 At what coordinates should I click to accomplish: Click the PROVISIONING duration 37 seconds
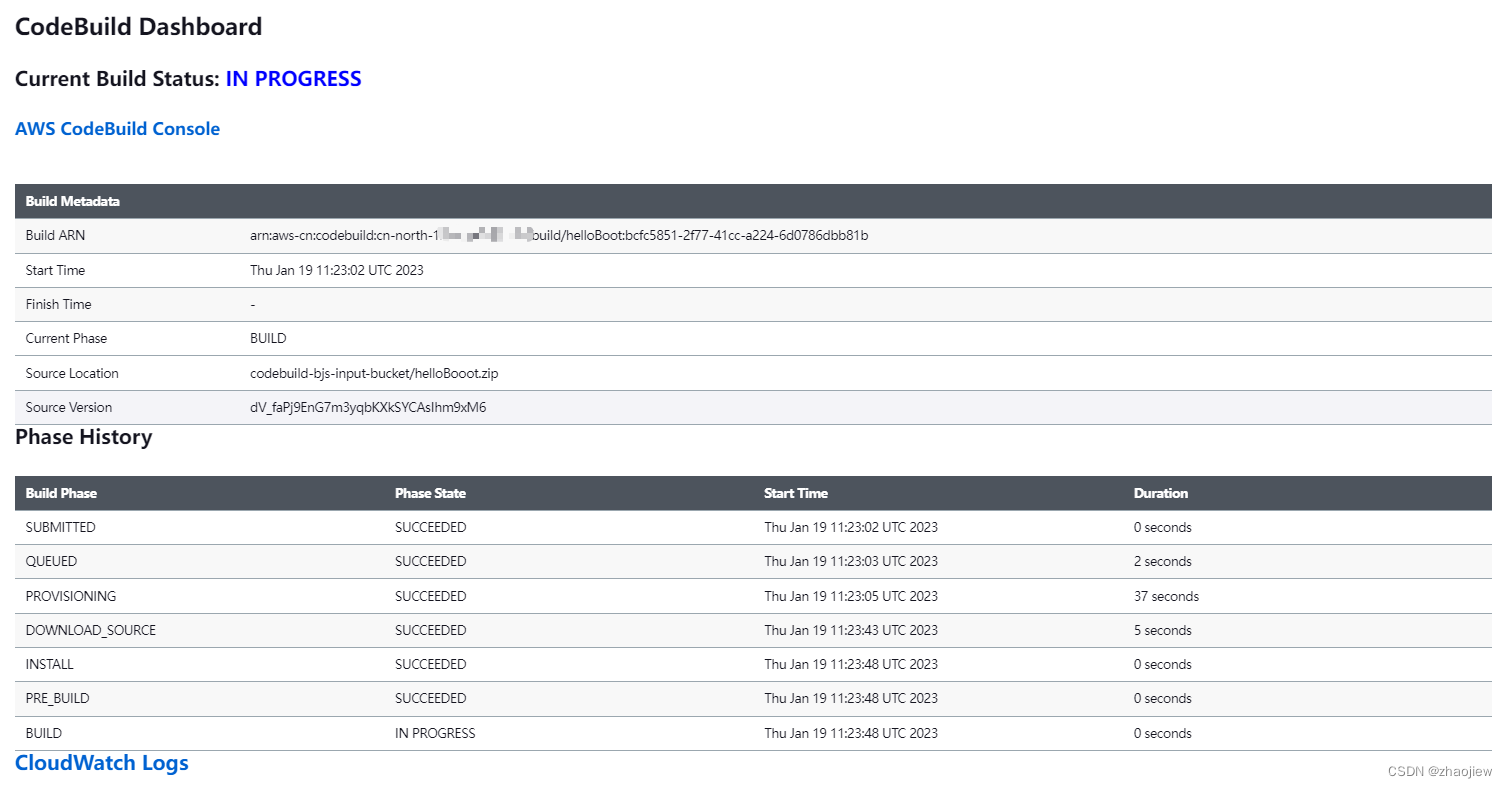click(x=1166, y=596)
